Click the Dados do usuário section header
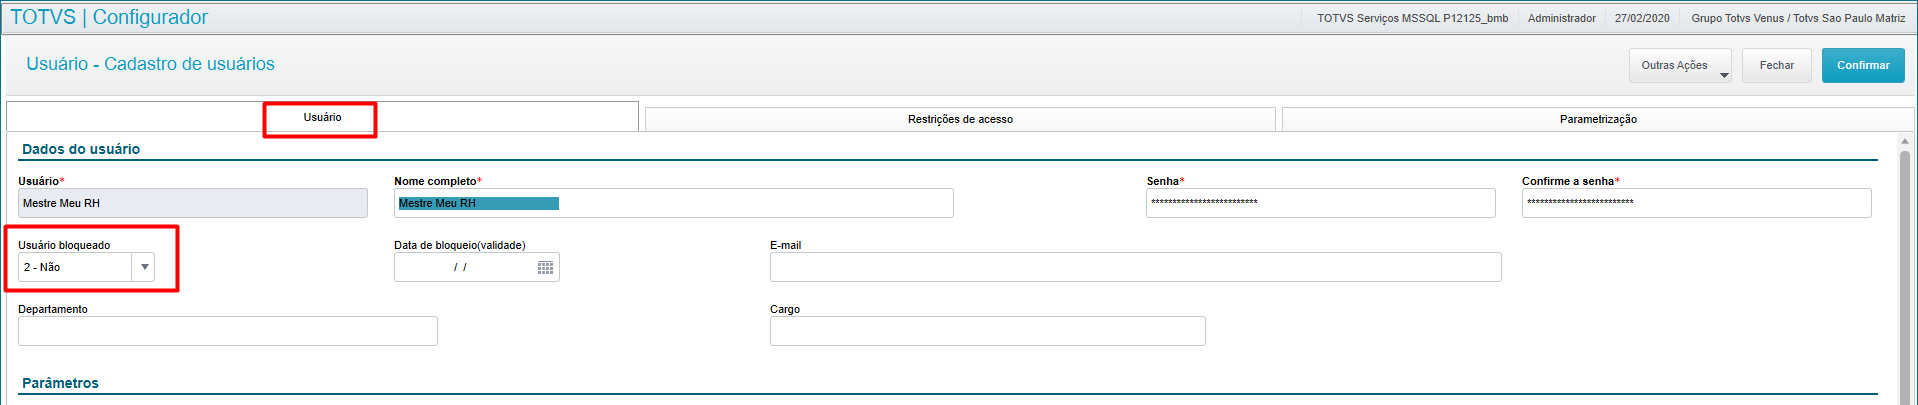1918x405 pixels. [81, 149]
